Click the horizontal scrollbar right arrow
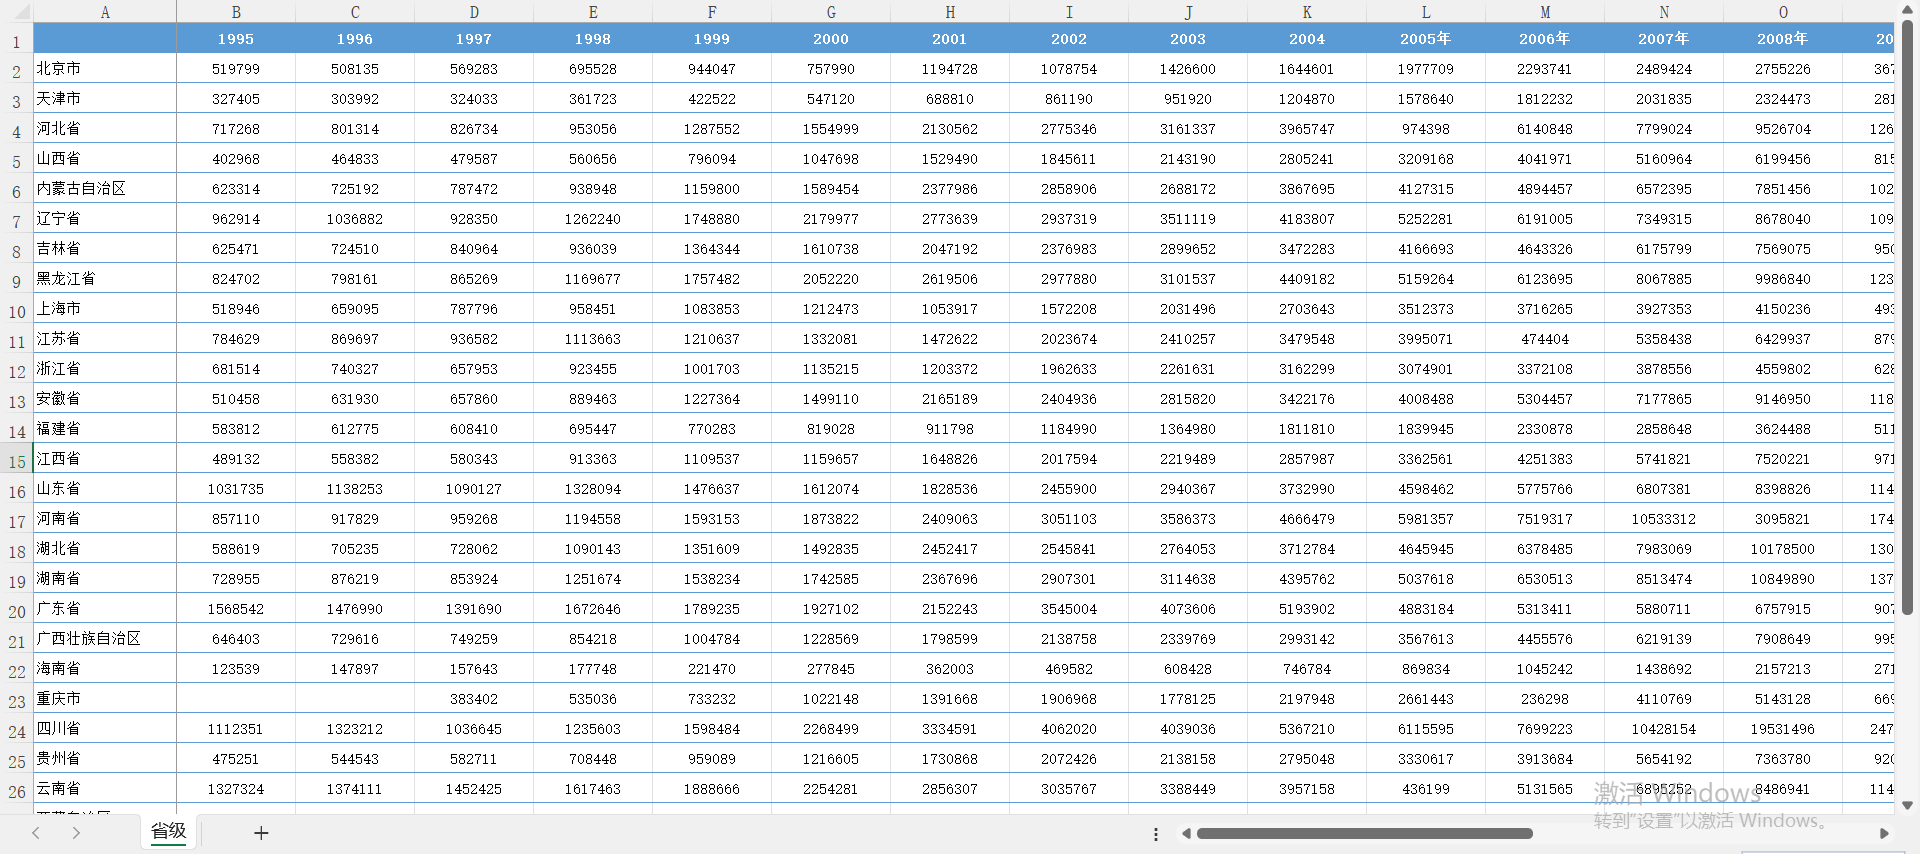1920x854 pixels. 1884,833
